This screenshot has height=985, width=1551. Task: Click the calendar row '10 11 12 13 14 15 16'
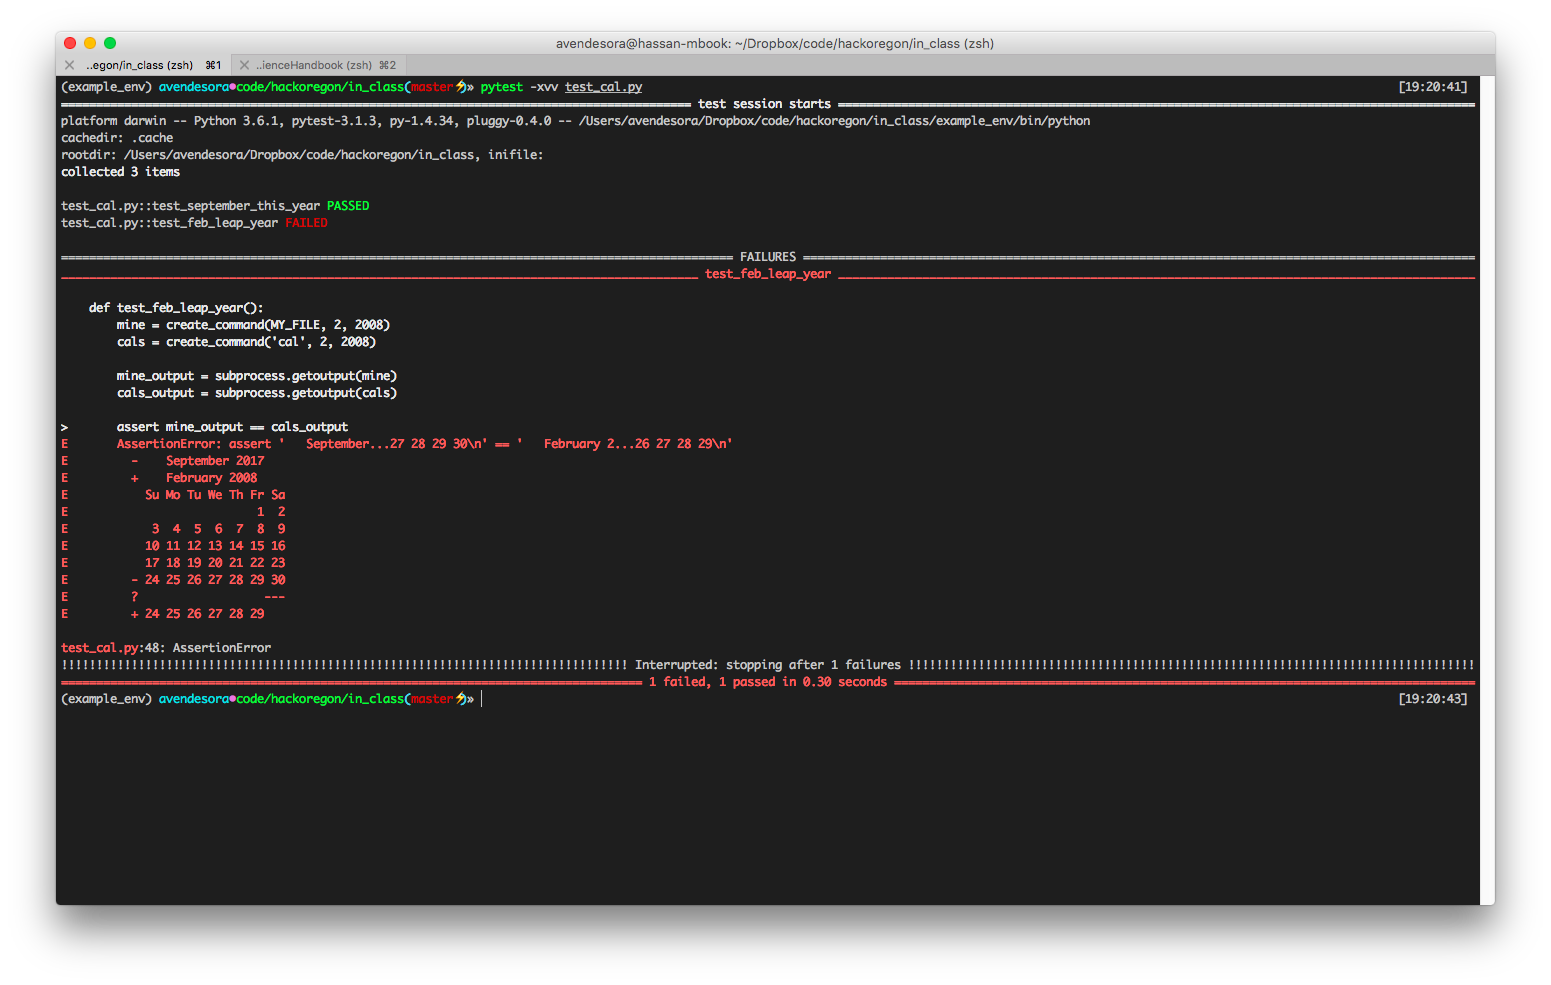click(x=215, y=546)
